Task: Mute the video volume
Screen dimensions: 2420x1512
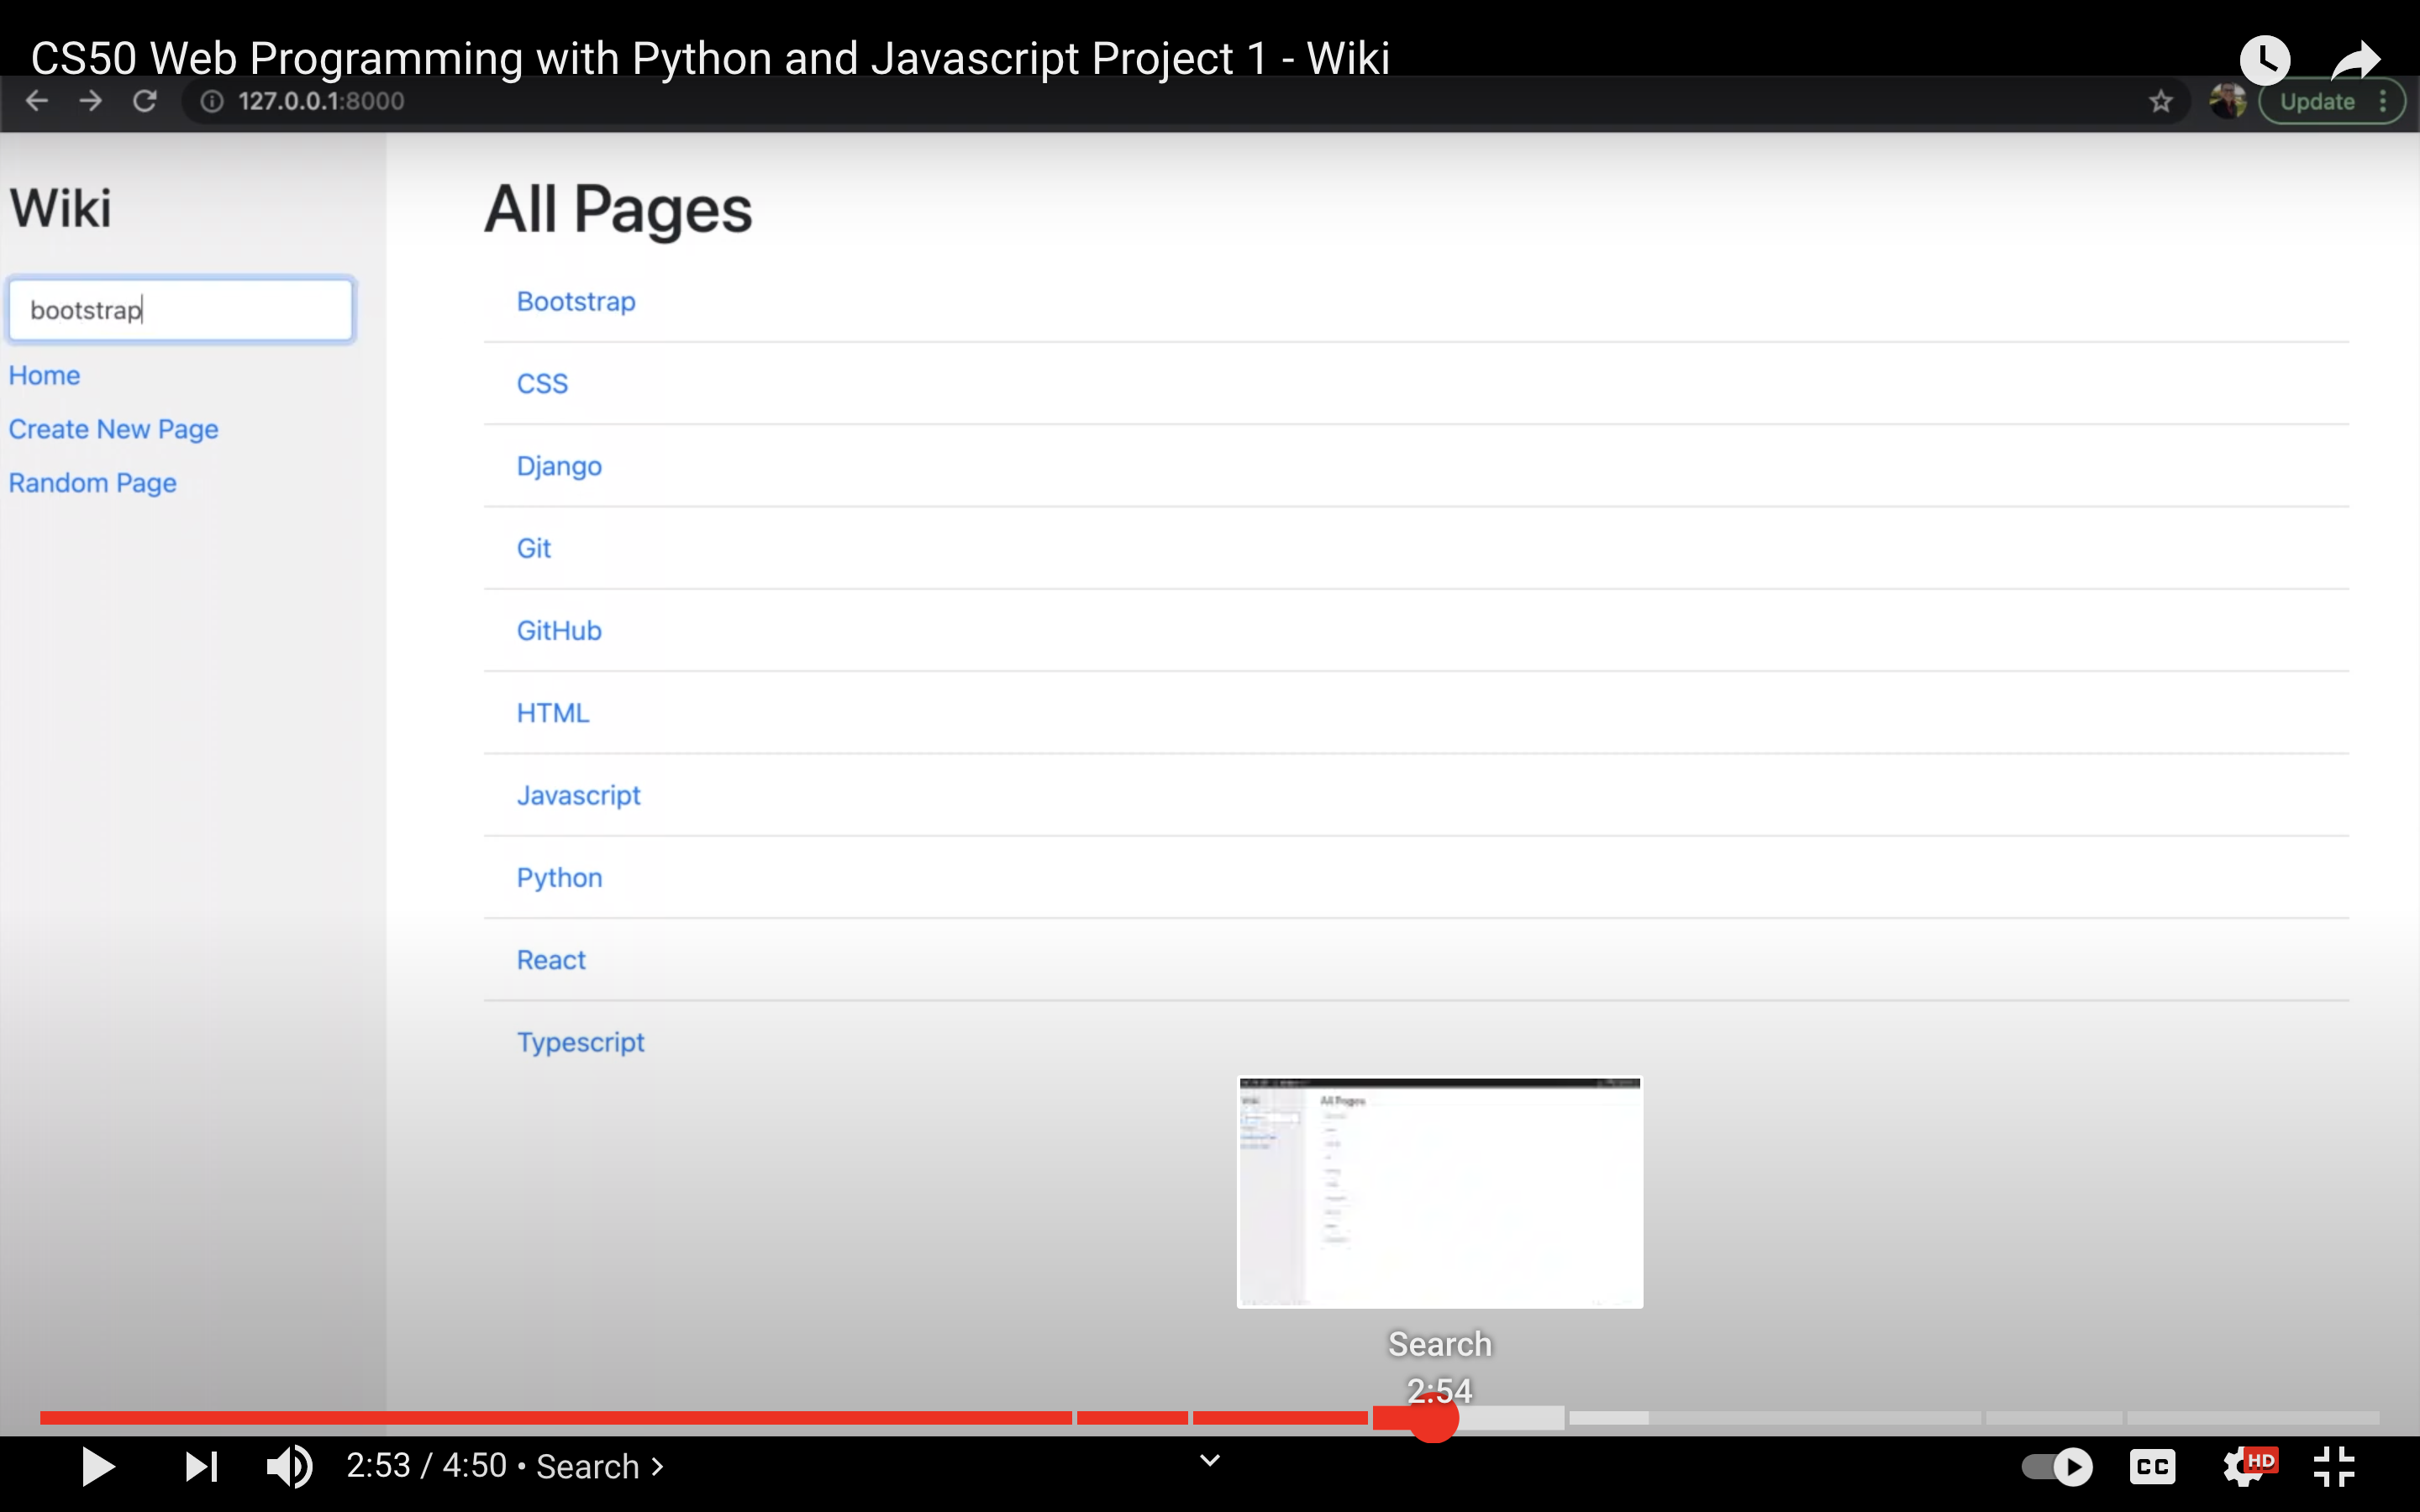Action: click(289, 1466)
